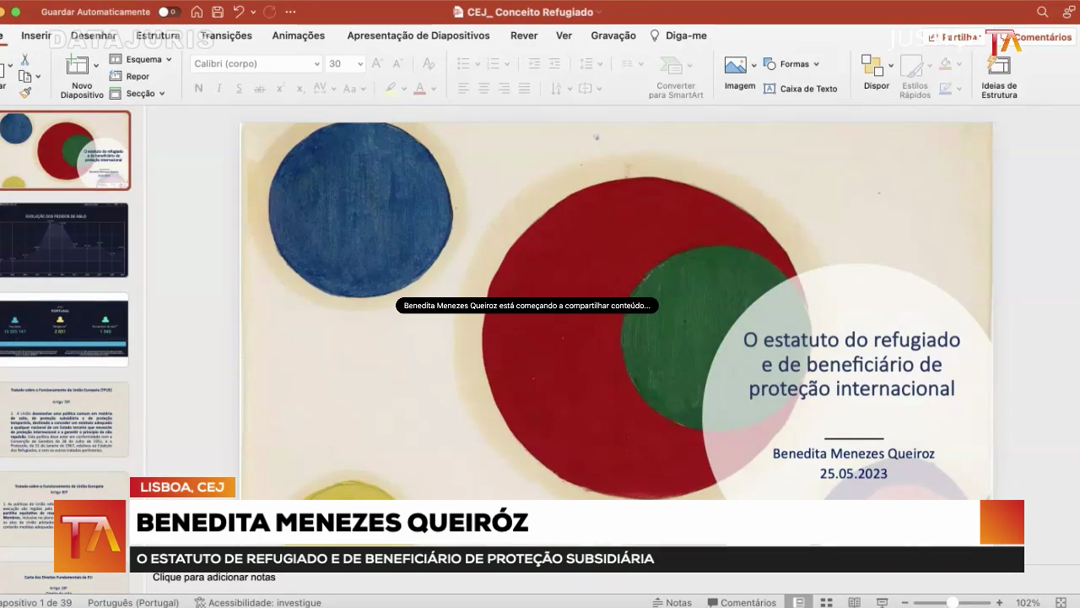Select the second slide thumbnail
The height and width of the screenshot is (608, 1080).
click(66, 240)
